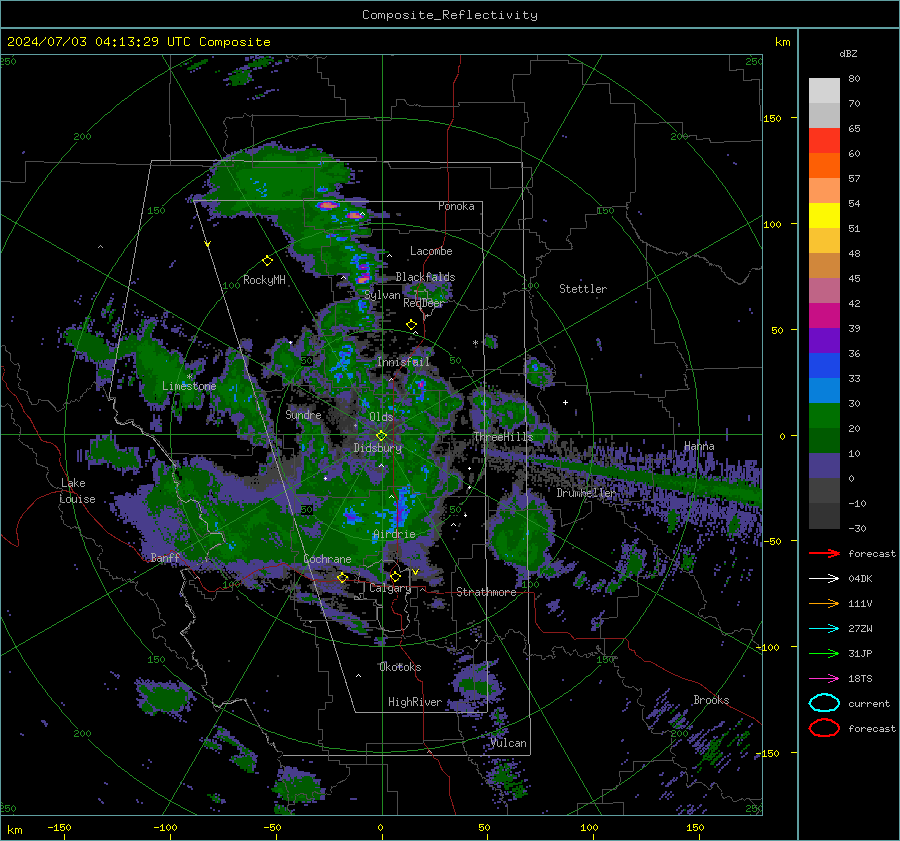The width and height of the screenshot is (900, 841).
Task: Click the red forecast arrow legend icon
Action: pyautogui.click(x=824, y=553)
